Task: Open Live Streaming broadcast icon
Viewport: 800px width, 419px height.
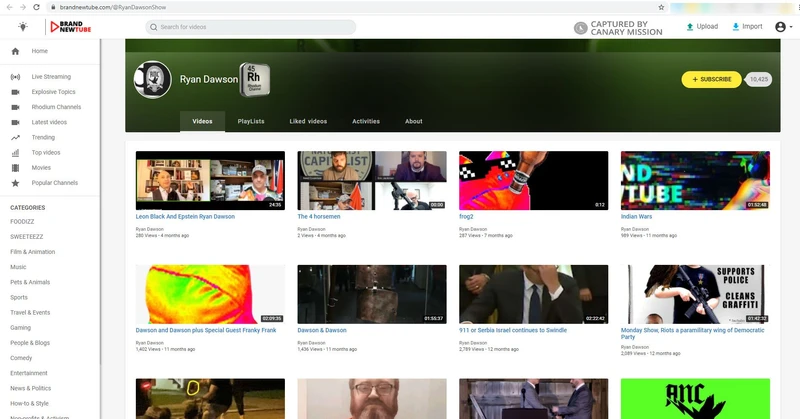Action: [15, 77]
